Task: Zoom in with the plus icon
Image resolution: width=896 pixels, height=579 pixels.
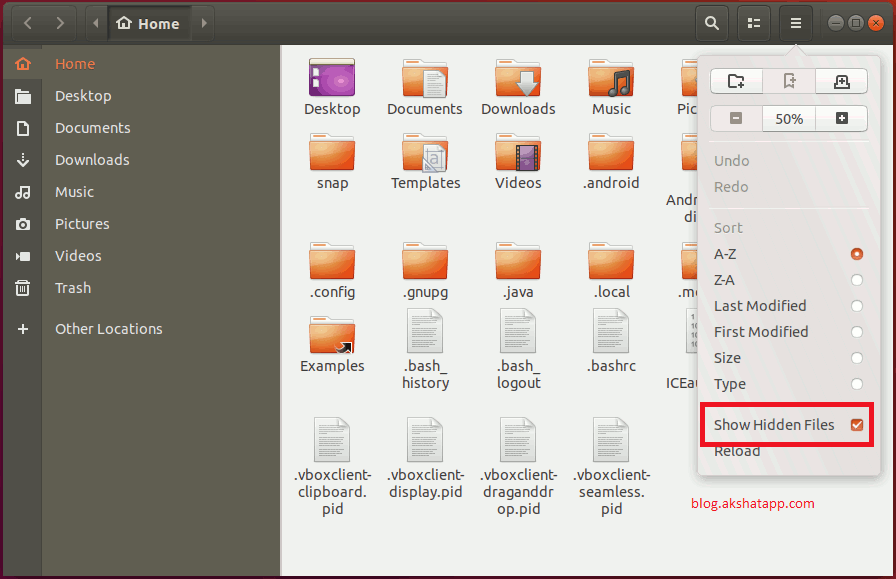Action: (x=841, y=118)
